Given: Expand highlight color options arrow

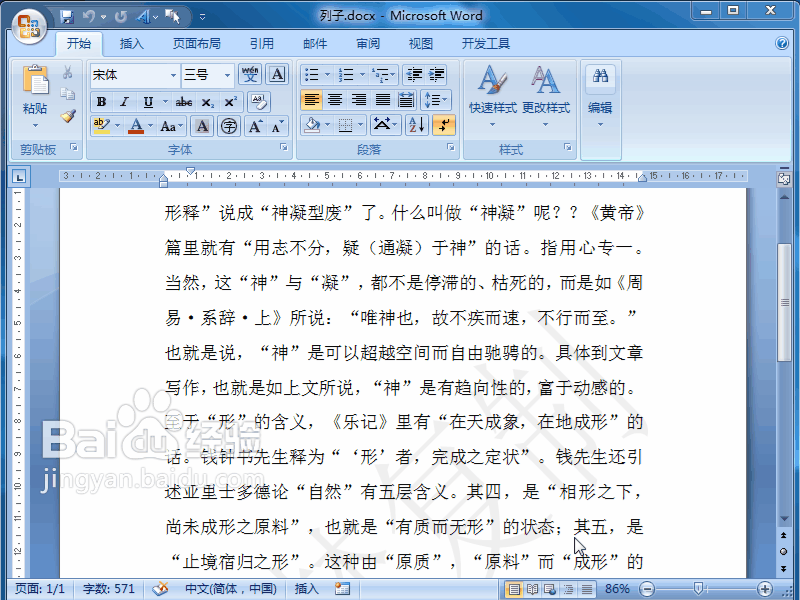Looking at the screenshot, I should (x=117, y=126).
